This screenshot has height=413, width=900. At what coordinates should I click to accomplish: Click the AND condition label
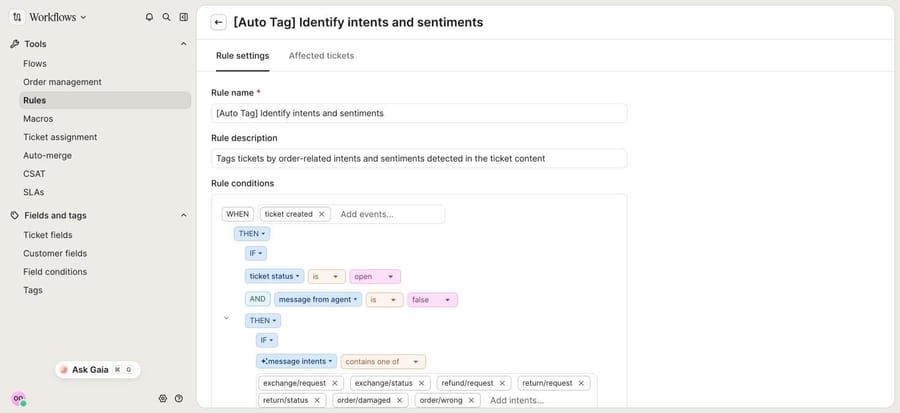pyautogui.click(x=257, y=299)
